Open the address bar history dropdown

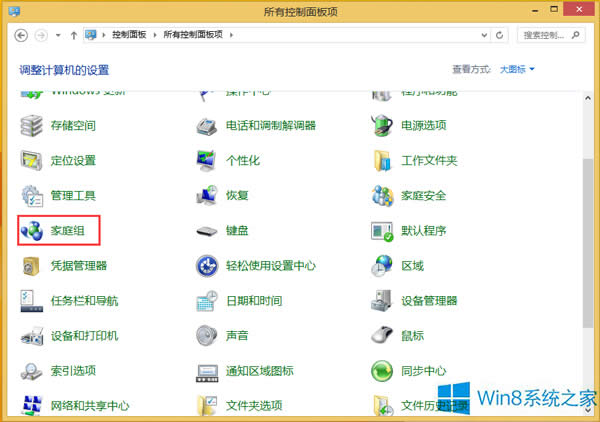[x=485, y=35]
